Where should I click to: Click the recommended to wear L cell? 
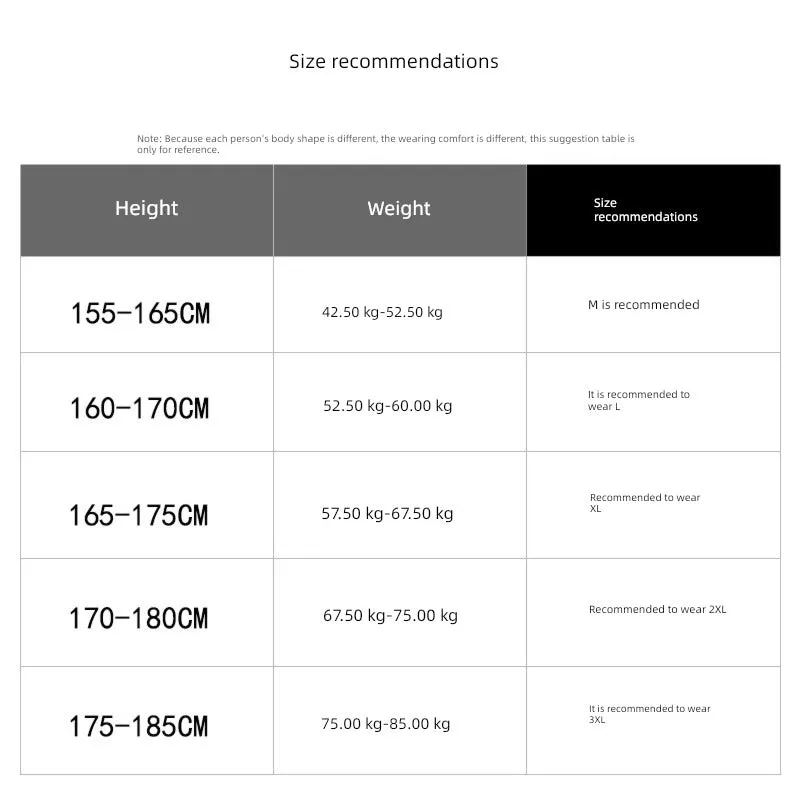point(653,402)
